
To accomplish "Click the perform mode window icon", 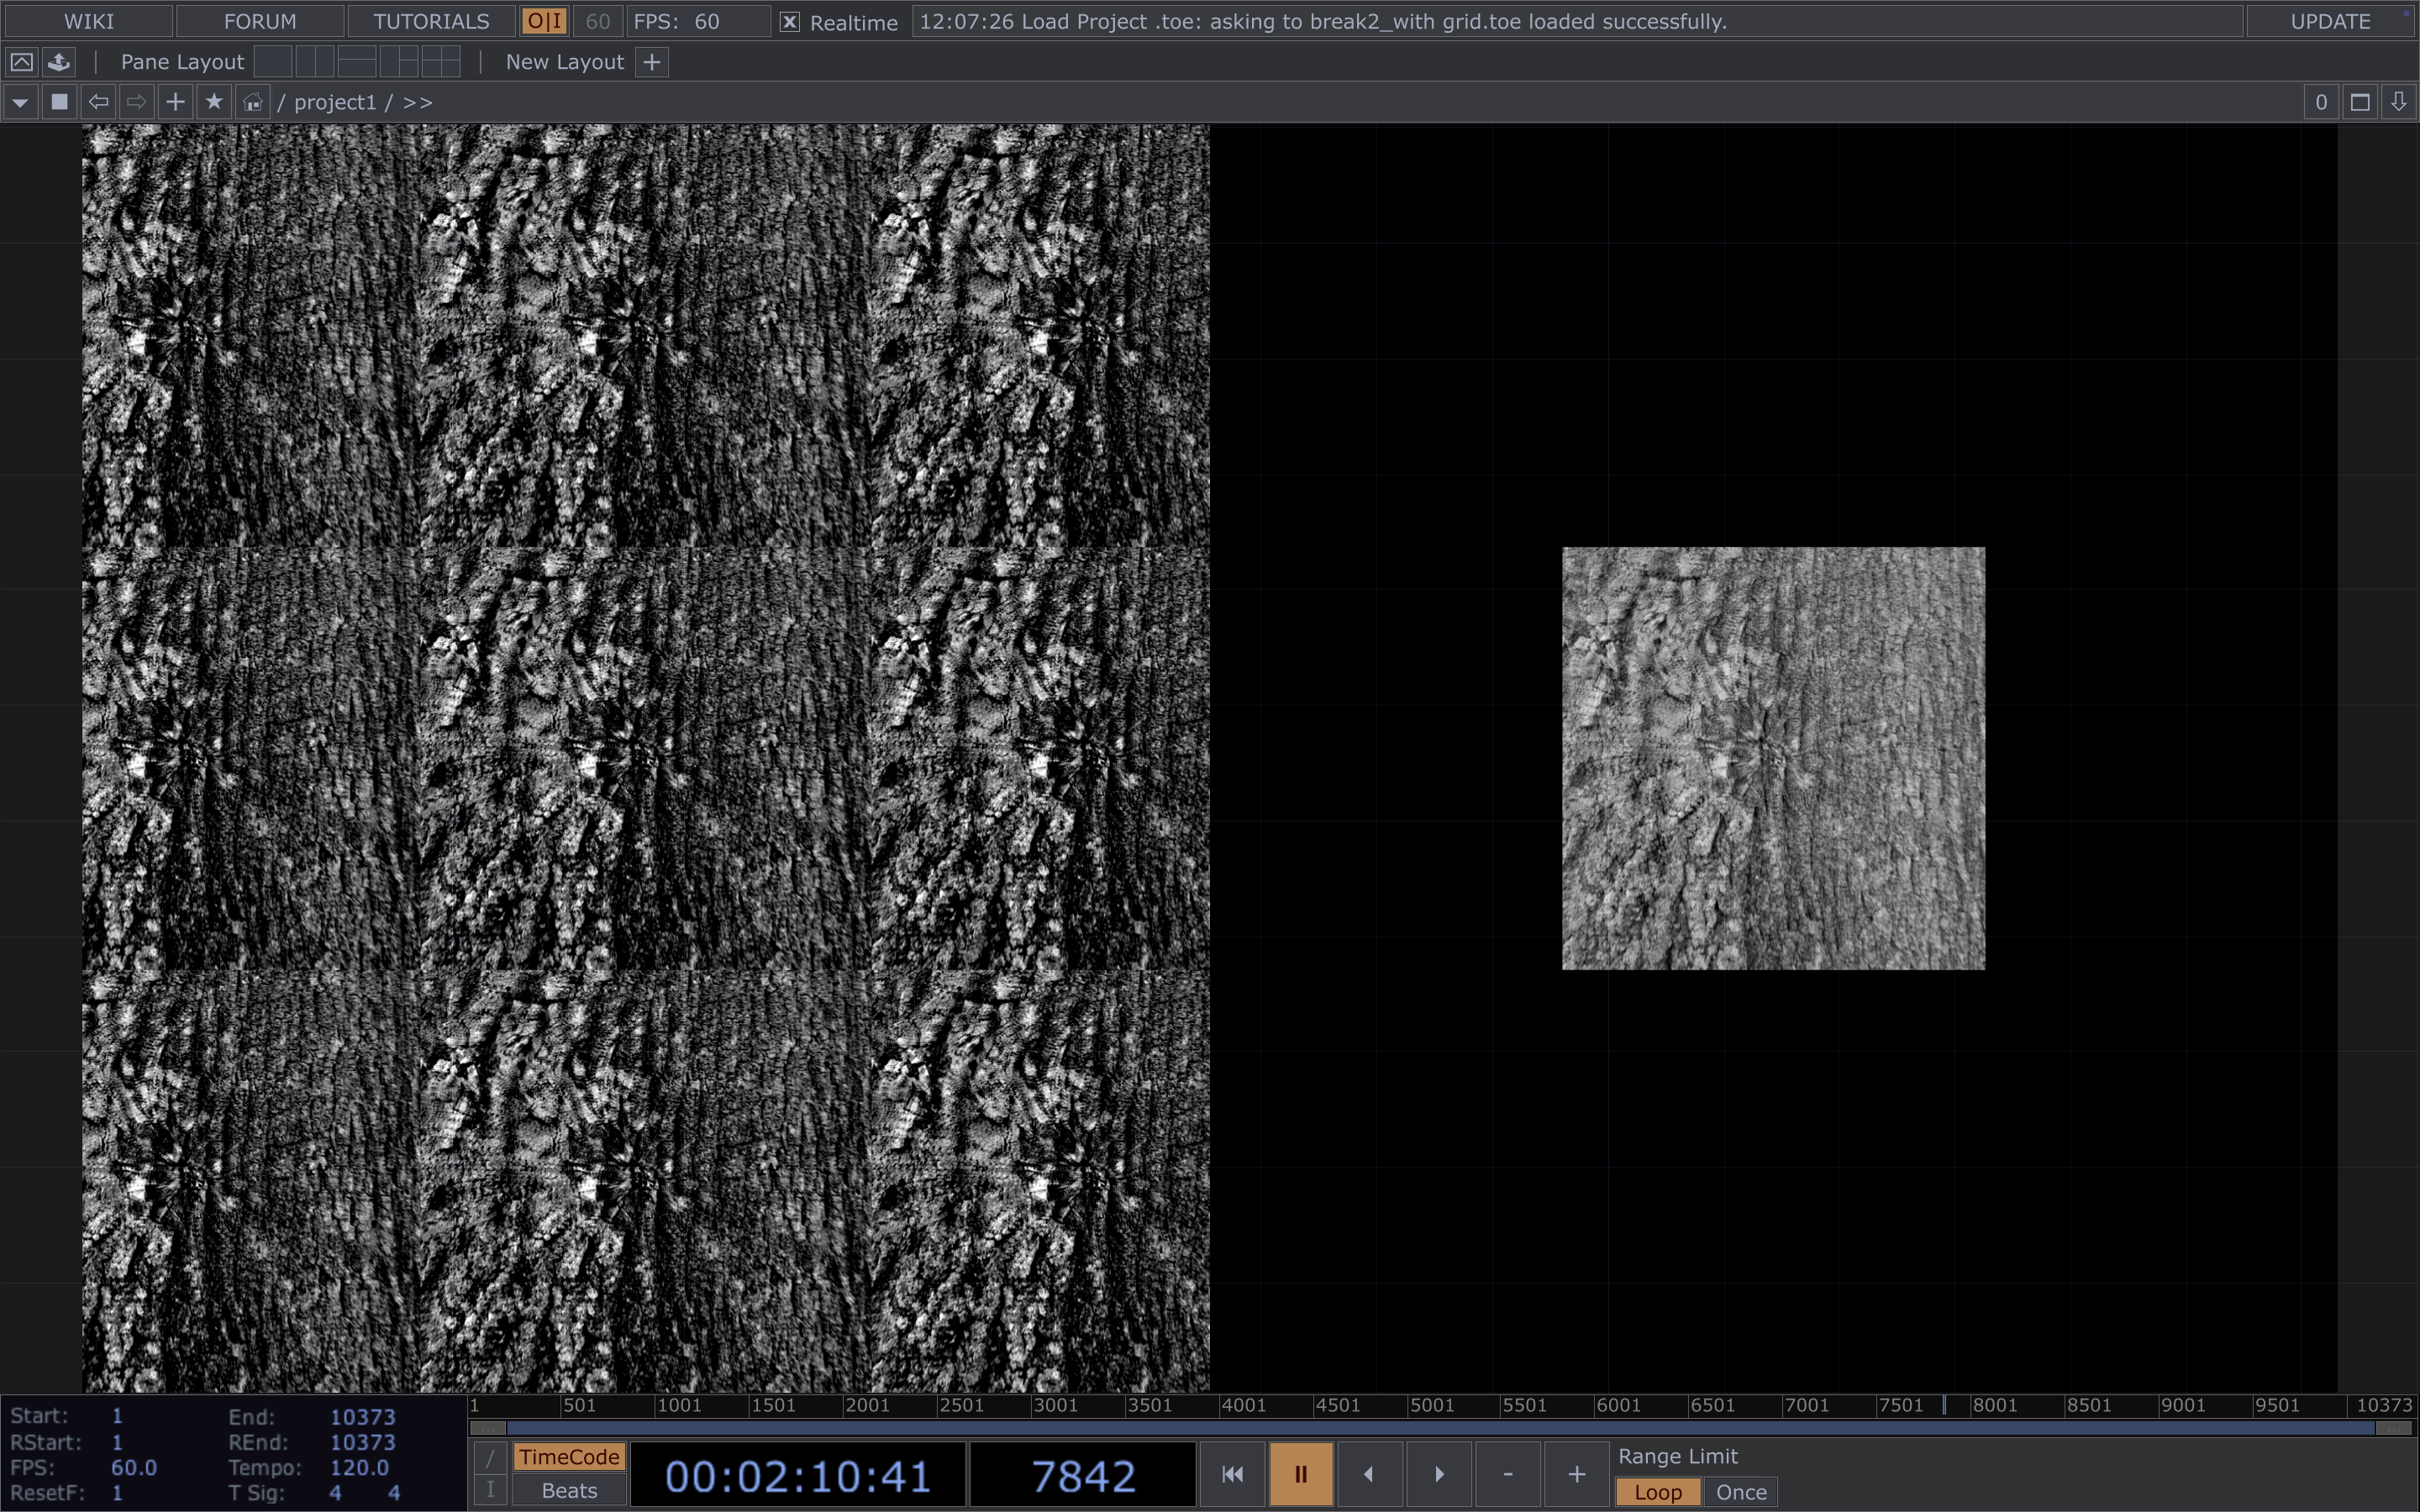I will pyautogui.click(x=21, y=62).
